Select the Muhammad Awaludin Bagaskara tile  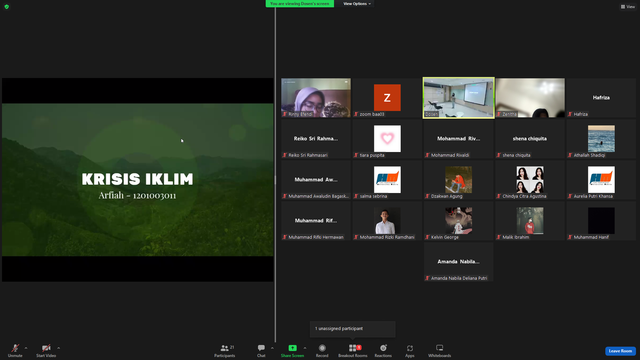316,180
